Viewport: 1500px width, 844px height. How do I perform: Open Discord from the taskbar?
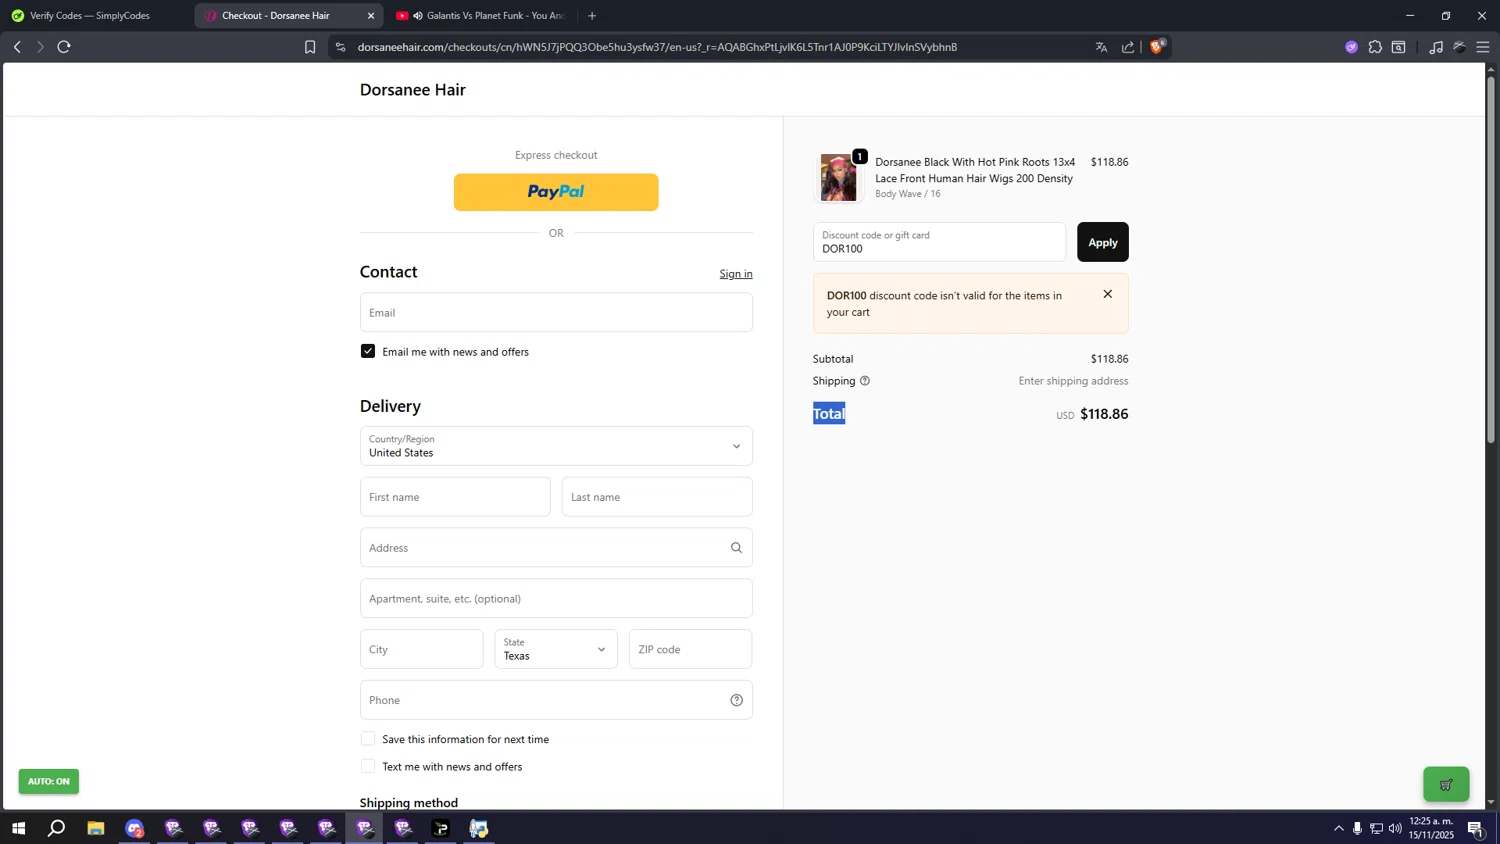135,828
